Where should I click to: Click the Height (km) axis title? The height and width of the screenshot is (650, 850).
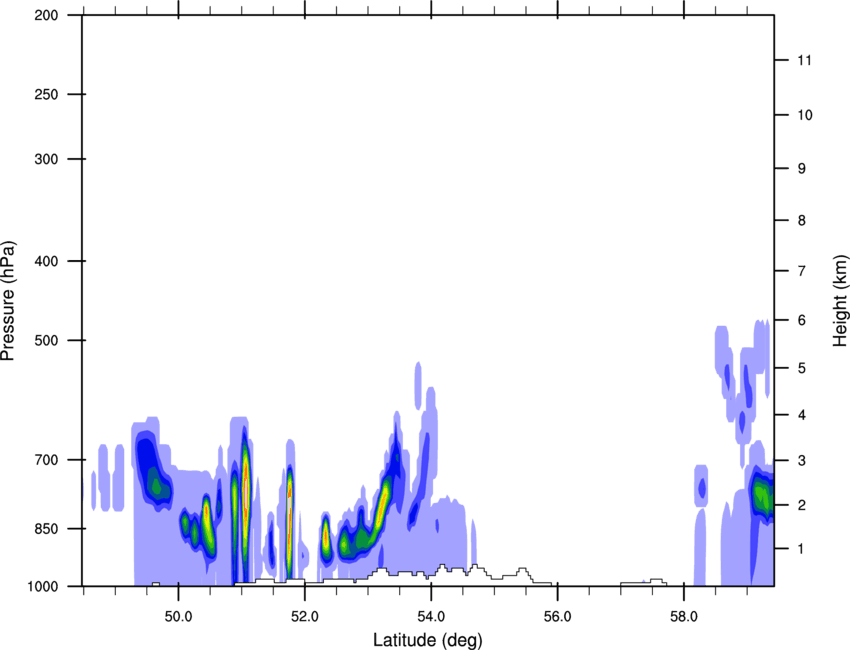click(x=840, y=301)
